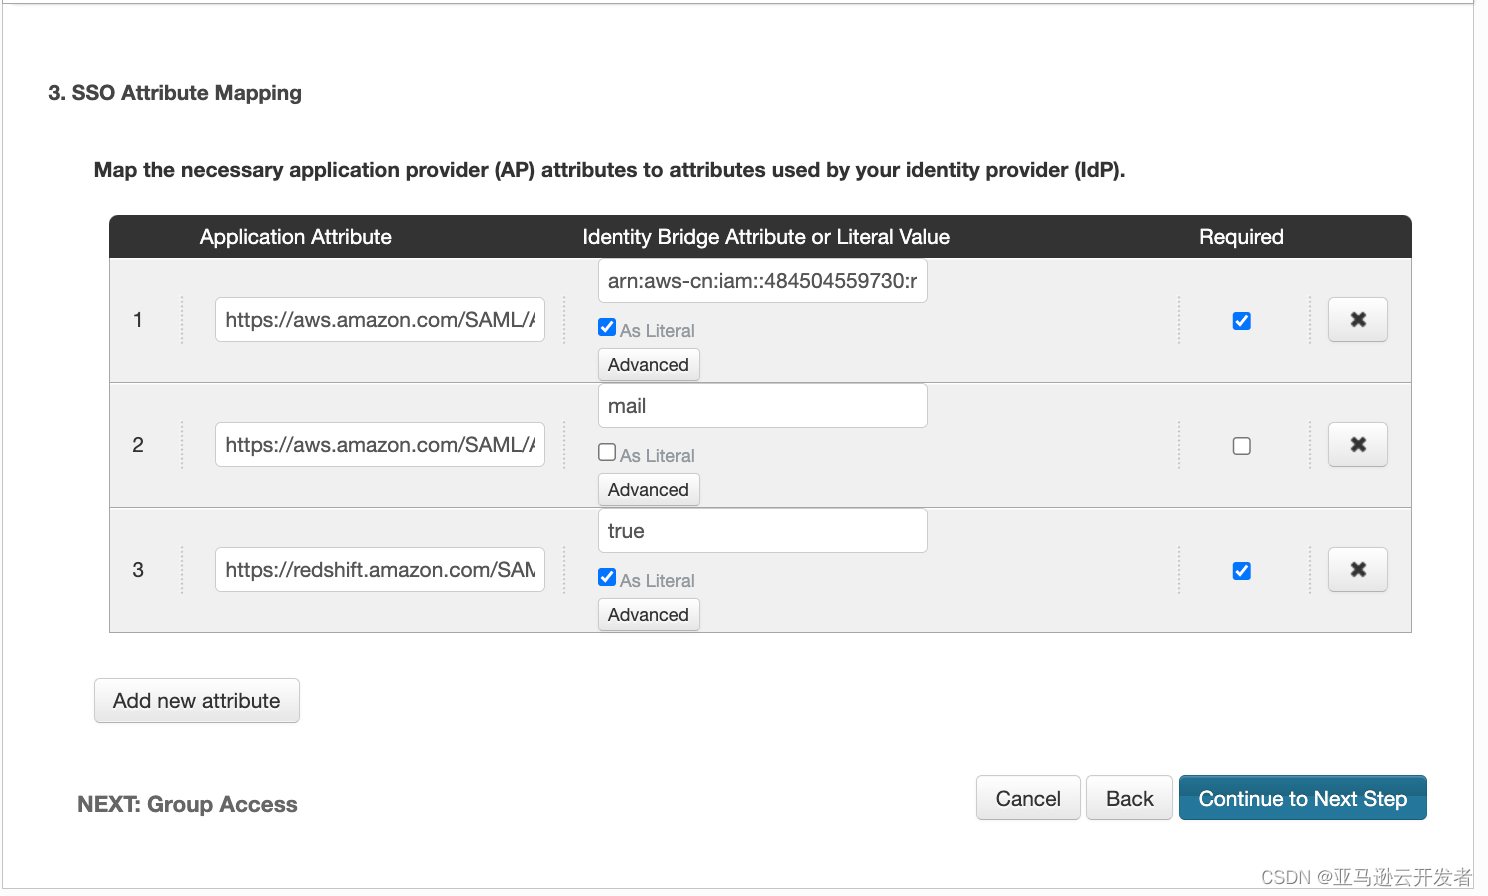Click row number 1 label

[x=138, y=320]
